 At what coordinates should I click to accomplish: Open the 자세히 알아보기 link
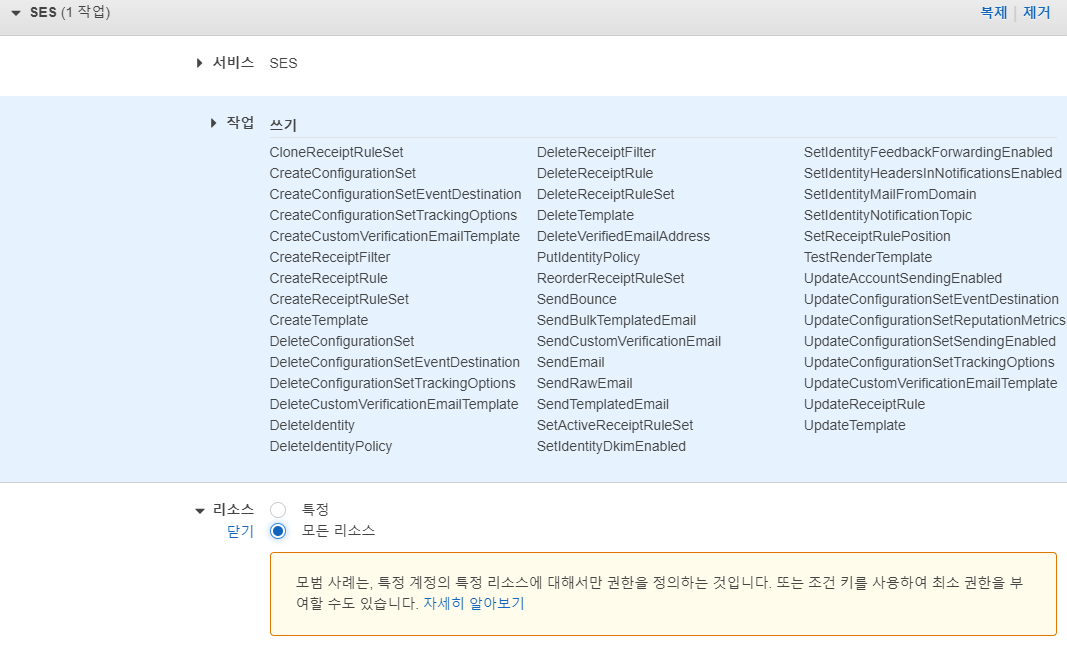[x=474, y=603]
